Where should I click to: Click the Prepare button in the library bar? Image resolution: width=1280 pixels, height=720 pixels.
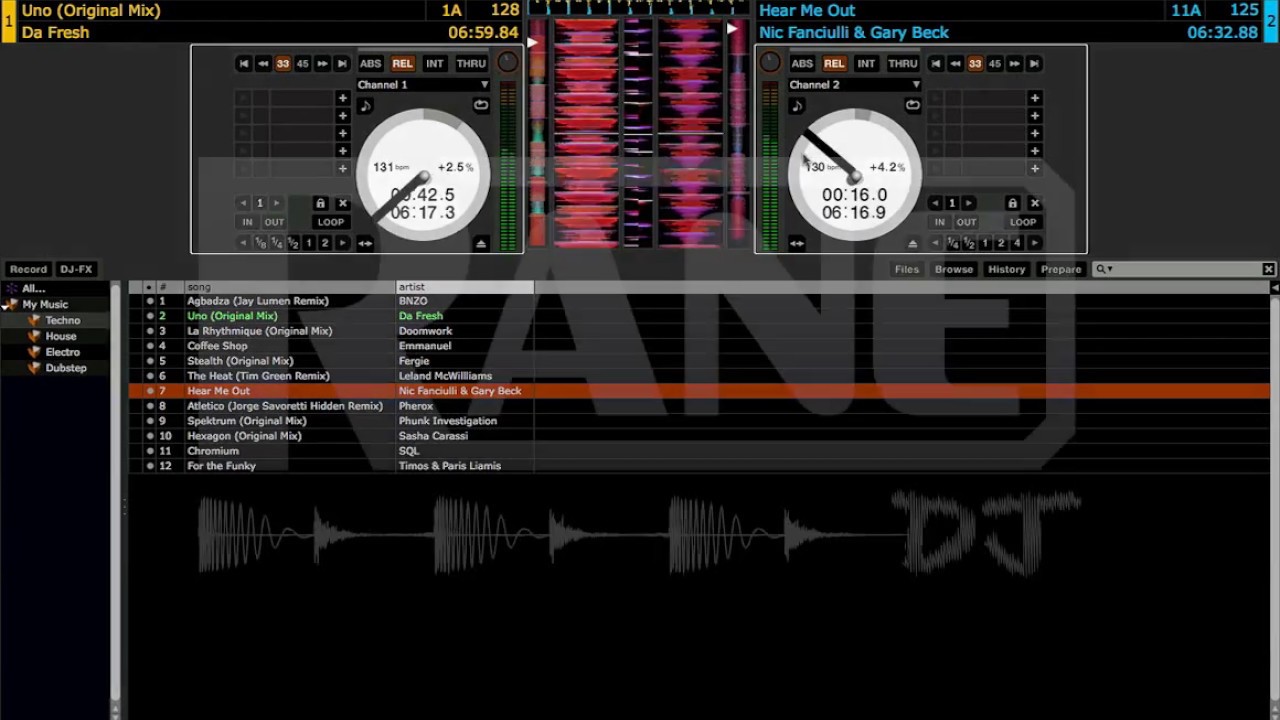[x=1061, y=269]
